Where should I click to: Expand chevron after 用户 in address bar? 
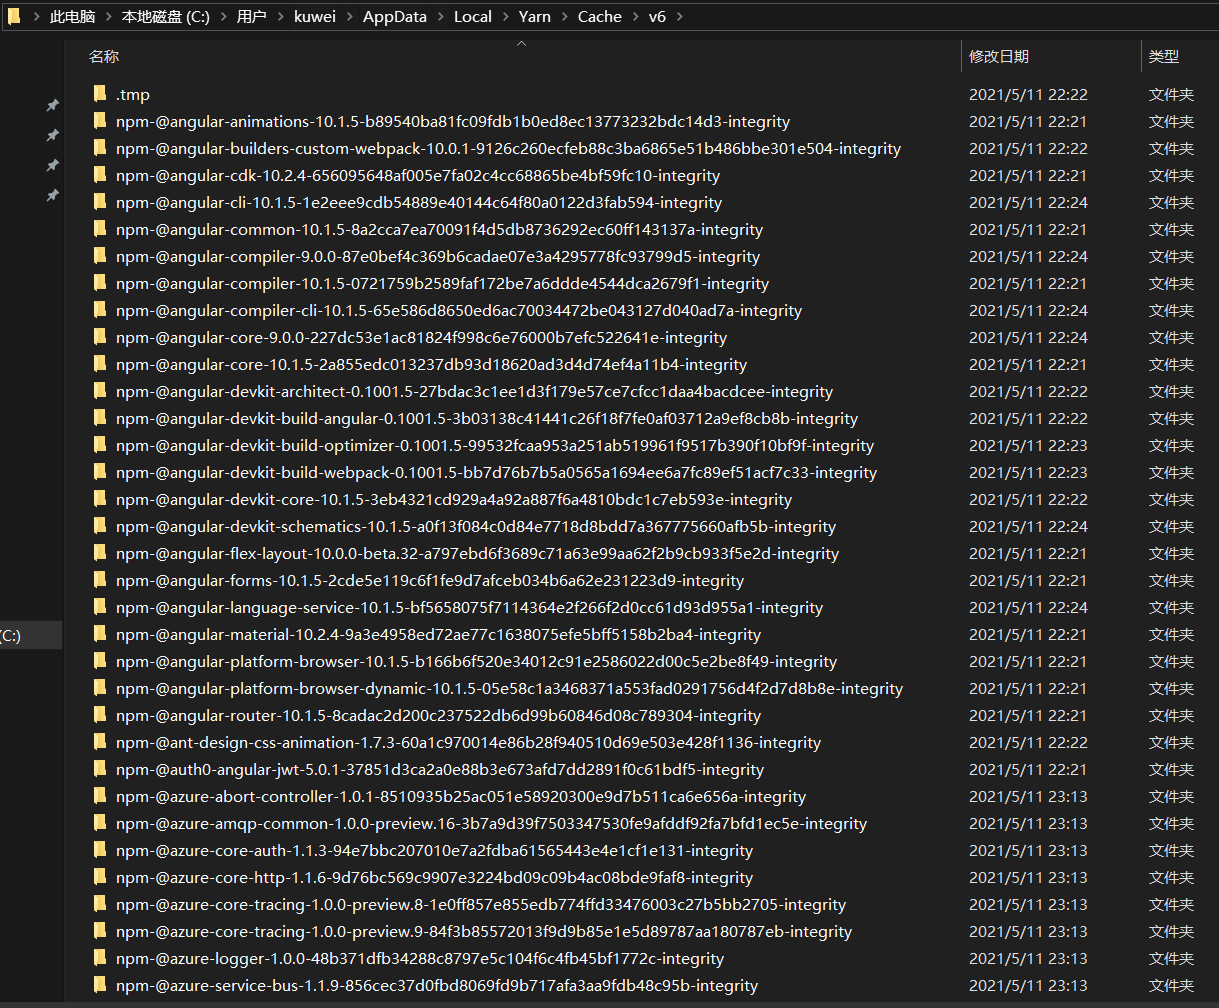280,17
